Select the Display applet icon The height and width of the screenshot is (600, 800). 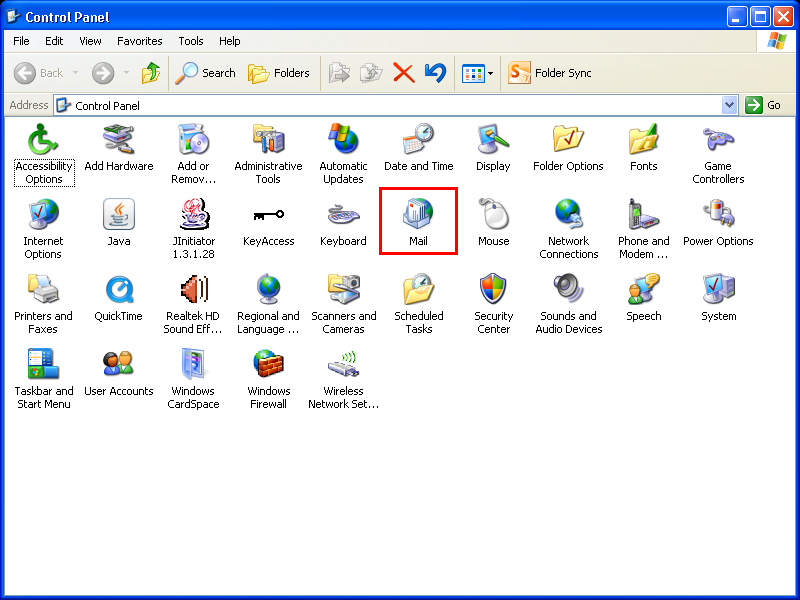click(x=493, y=148)
